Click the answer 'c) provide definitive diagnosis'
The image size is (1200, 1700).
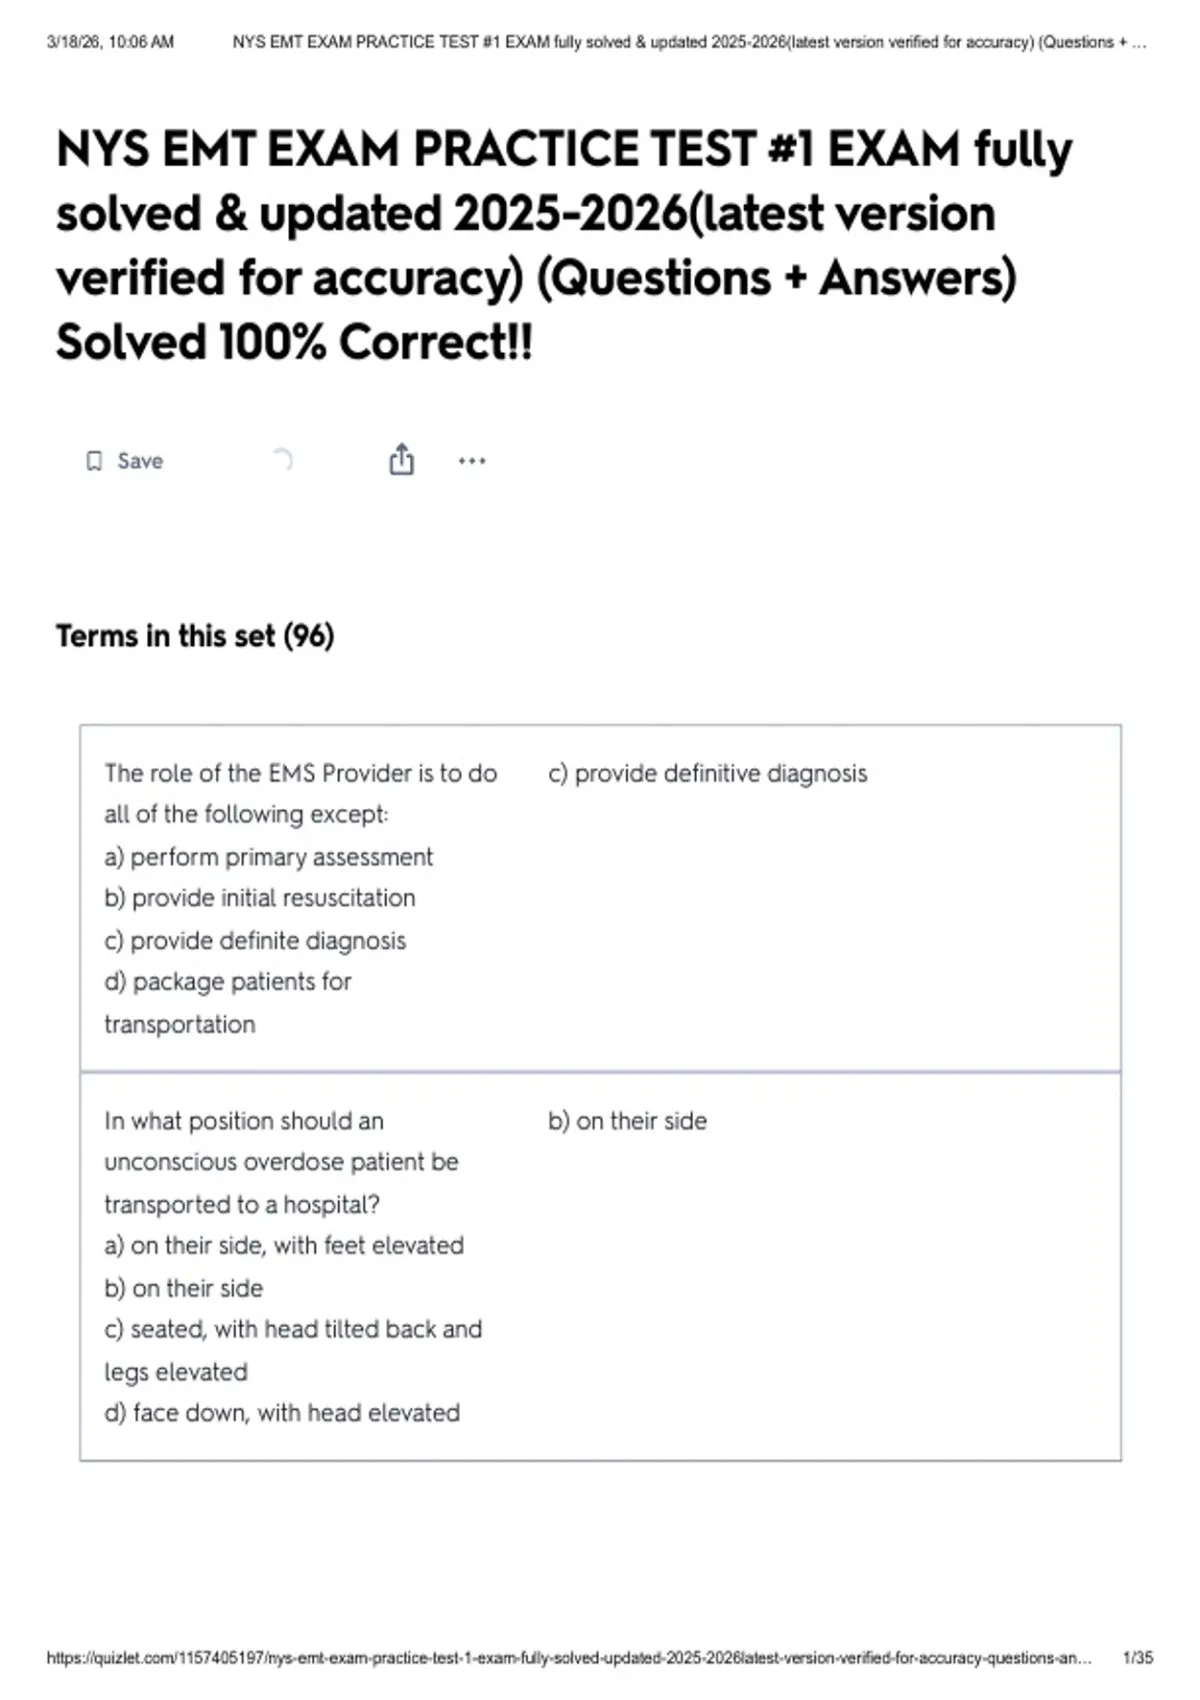point(708,773)
